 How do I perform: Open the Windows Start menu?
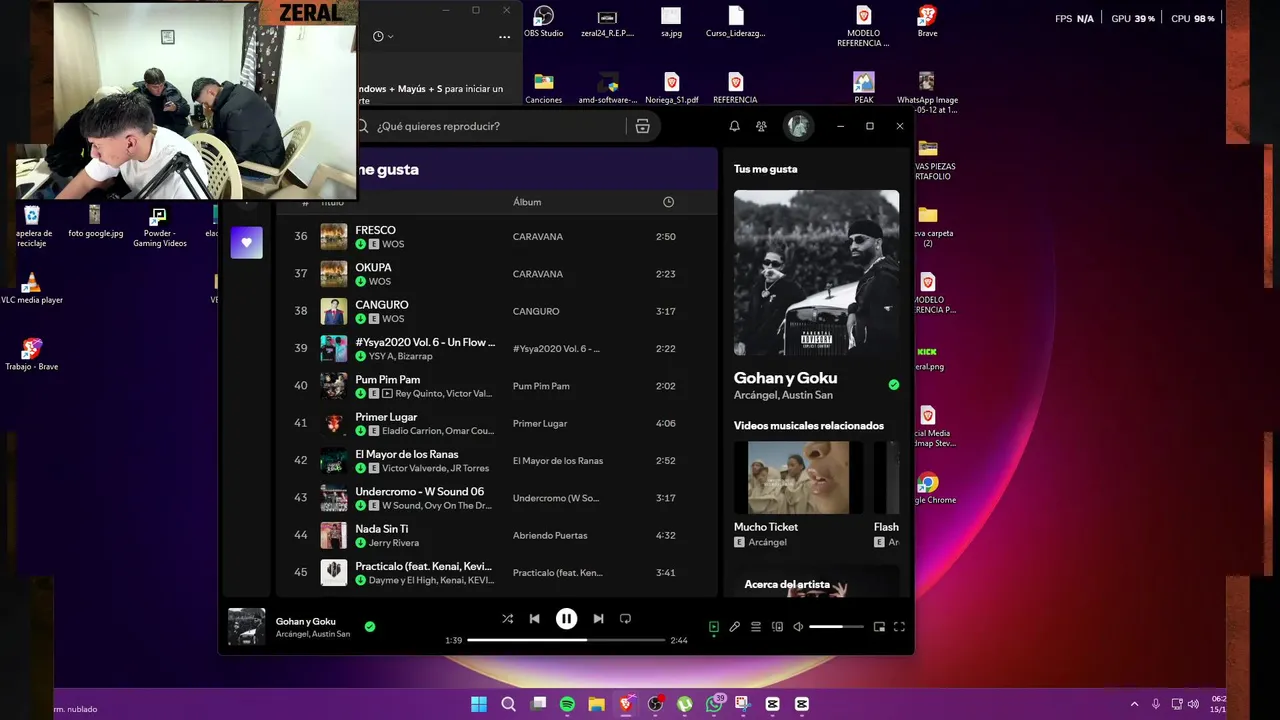click(x=479, y=704)
